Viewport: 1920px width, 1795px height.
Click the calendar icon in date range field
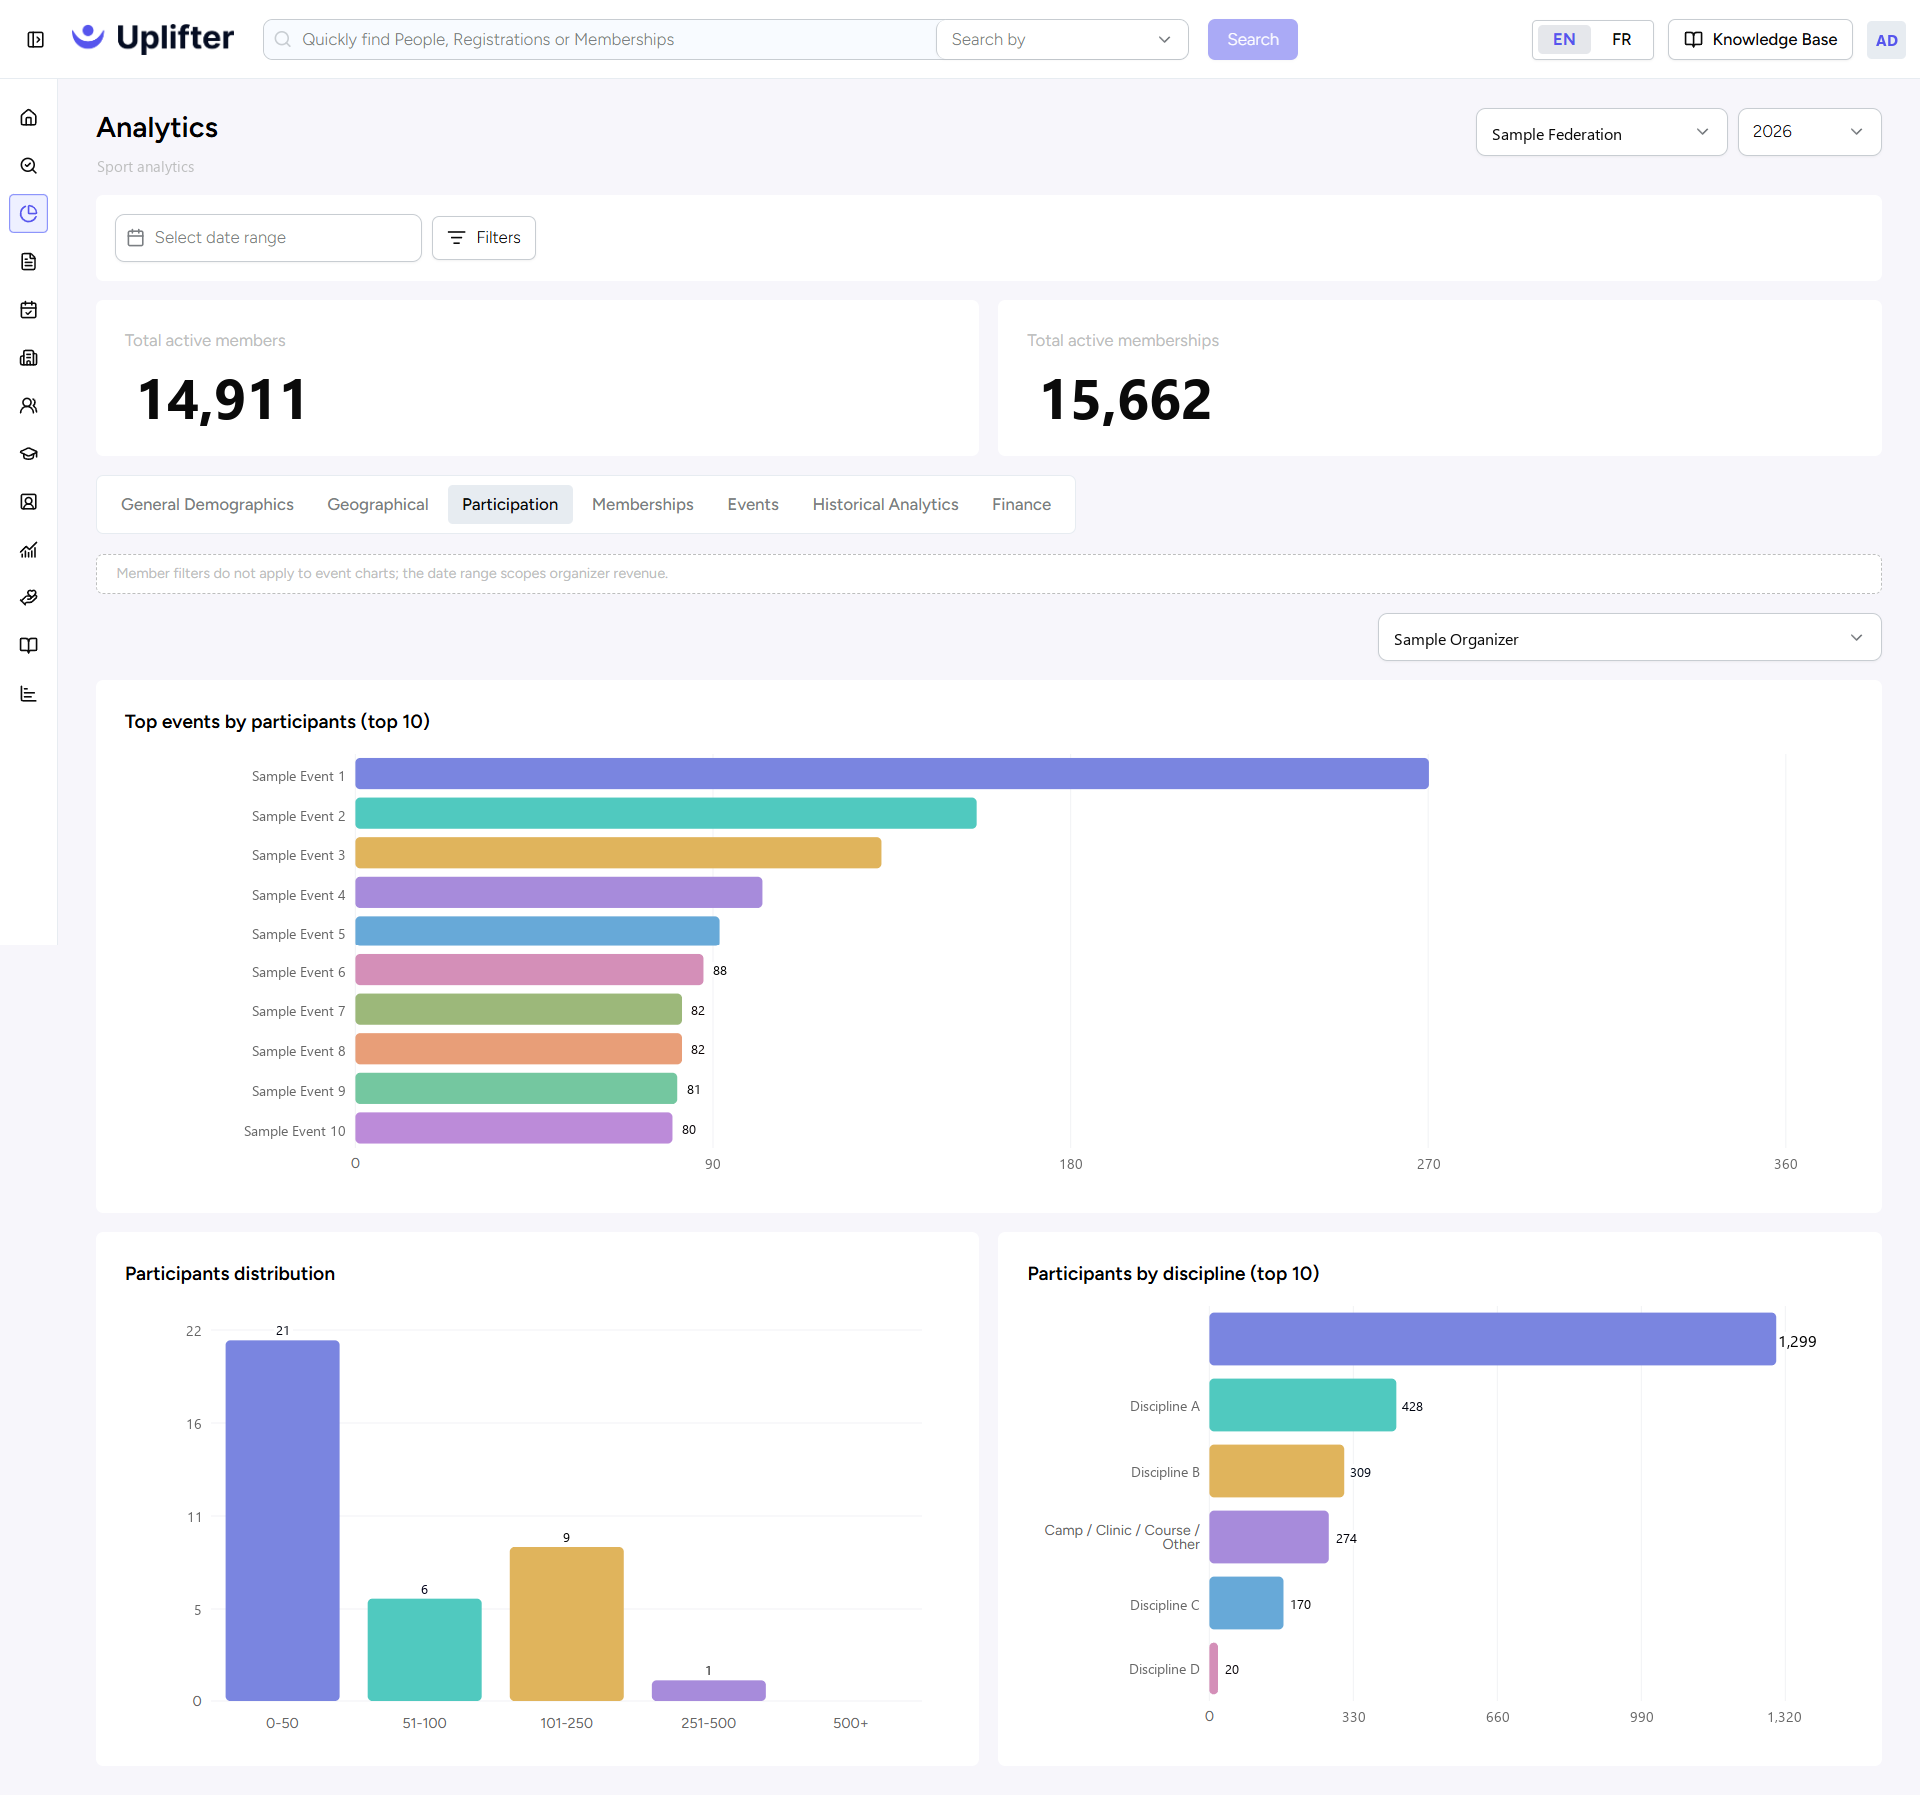(136, 238)
